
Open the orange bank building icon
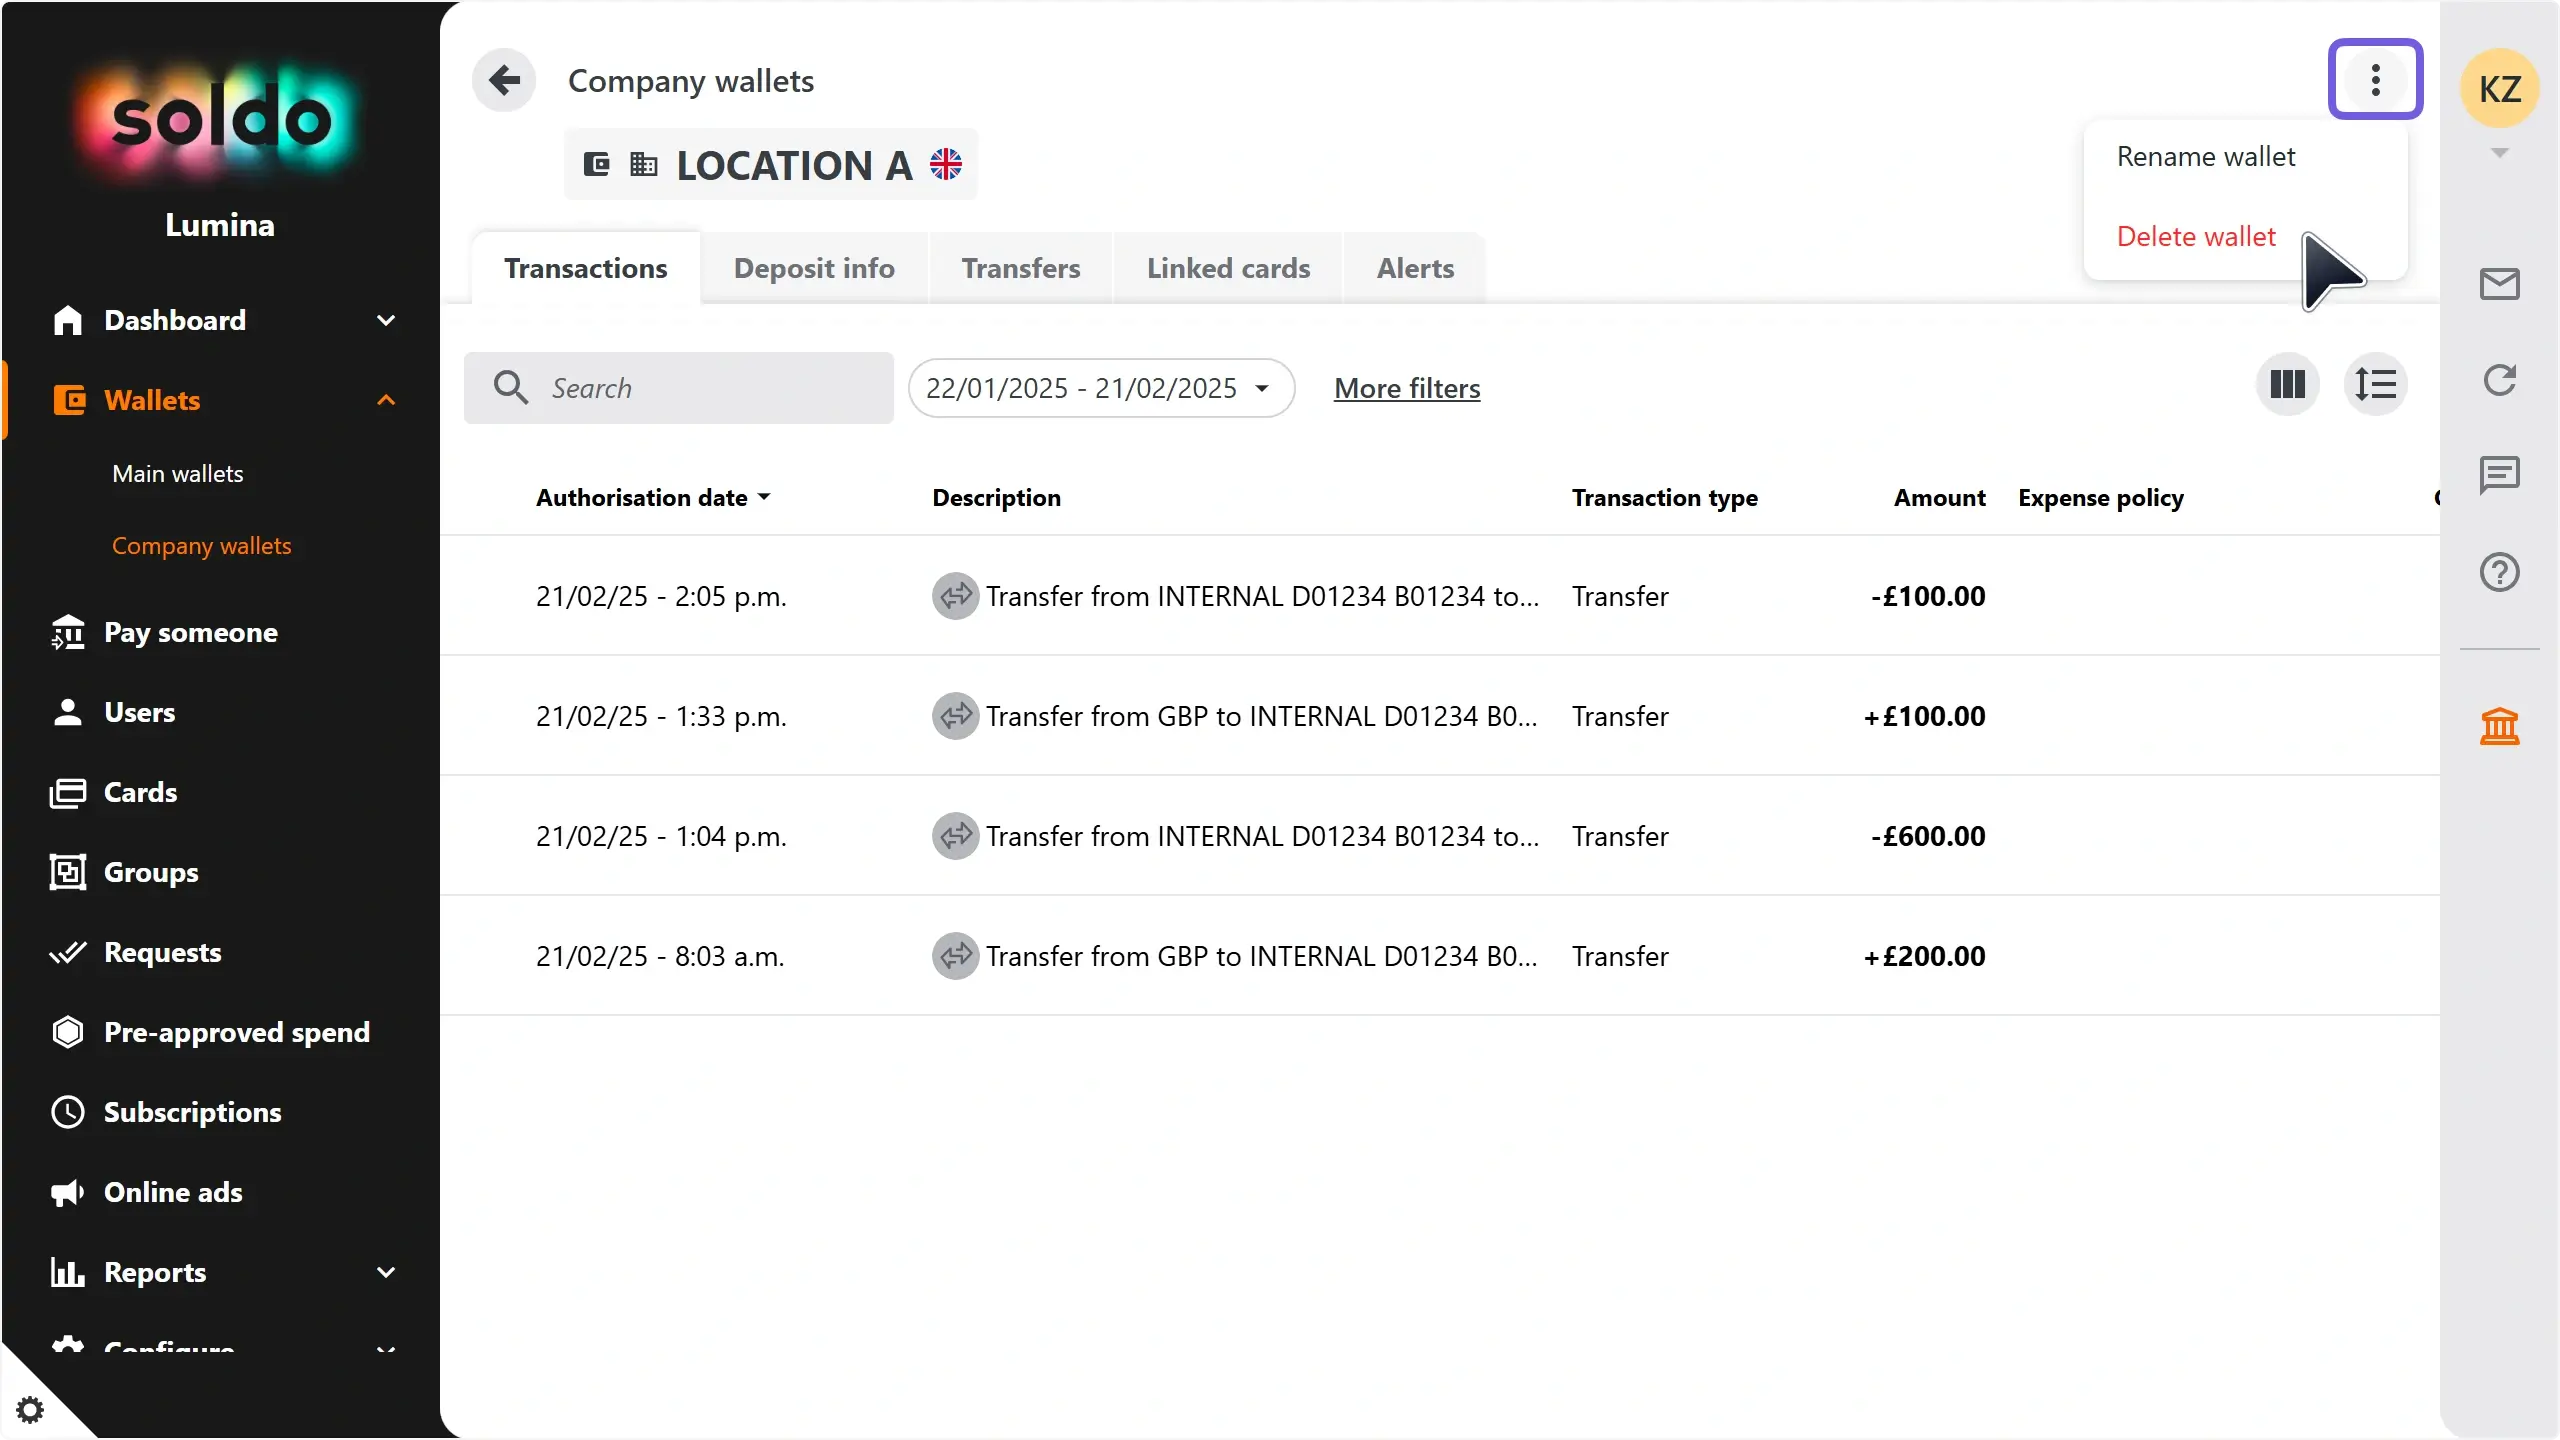[x=2499, y=726]
